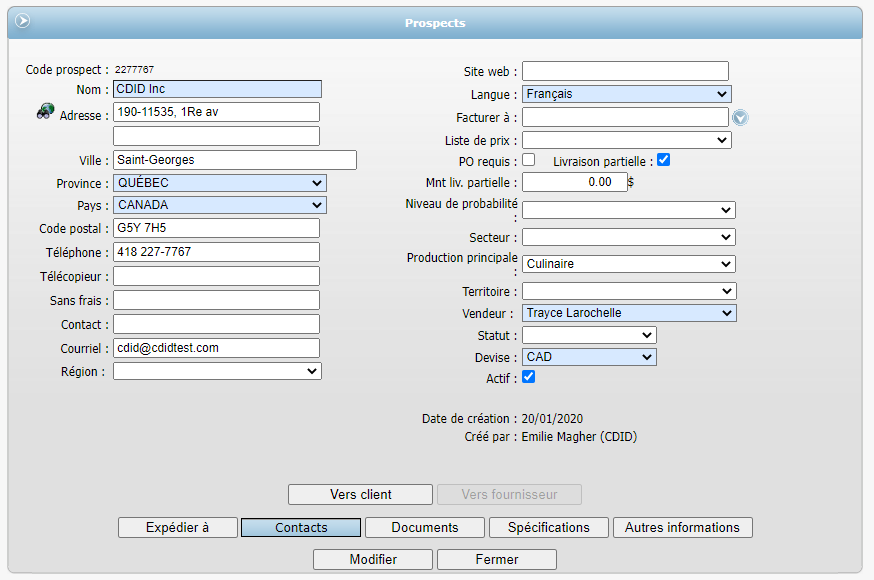
Task: Open the Devise dropdown showing CAD
Action: [x=589, y=357]
